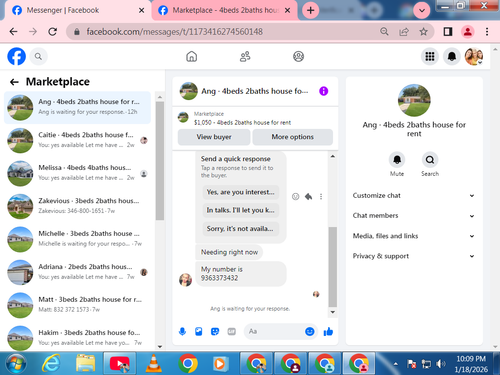Expand Media, files and links section
Image resolution: width=500 pixels, height=375 pixels.
click(414, 236)
